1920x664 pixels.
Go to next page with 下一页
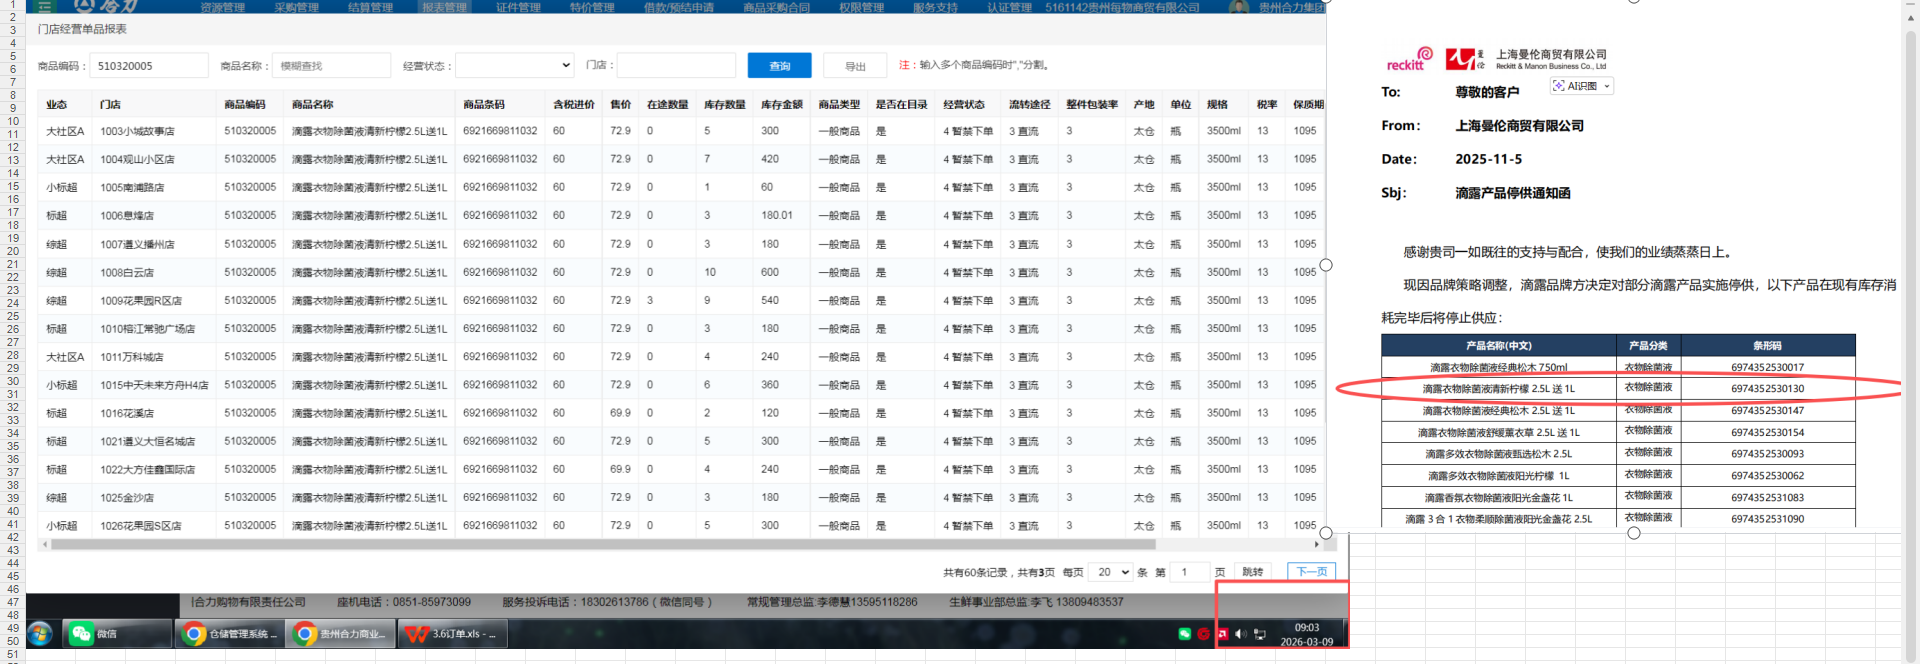click(x=1310, y=572)
